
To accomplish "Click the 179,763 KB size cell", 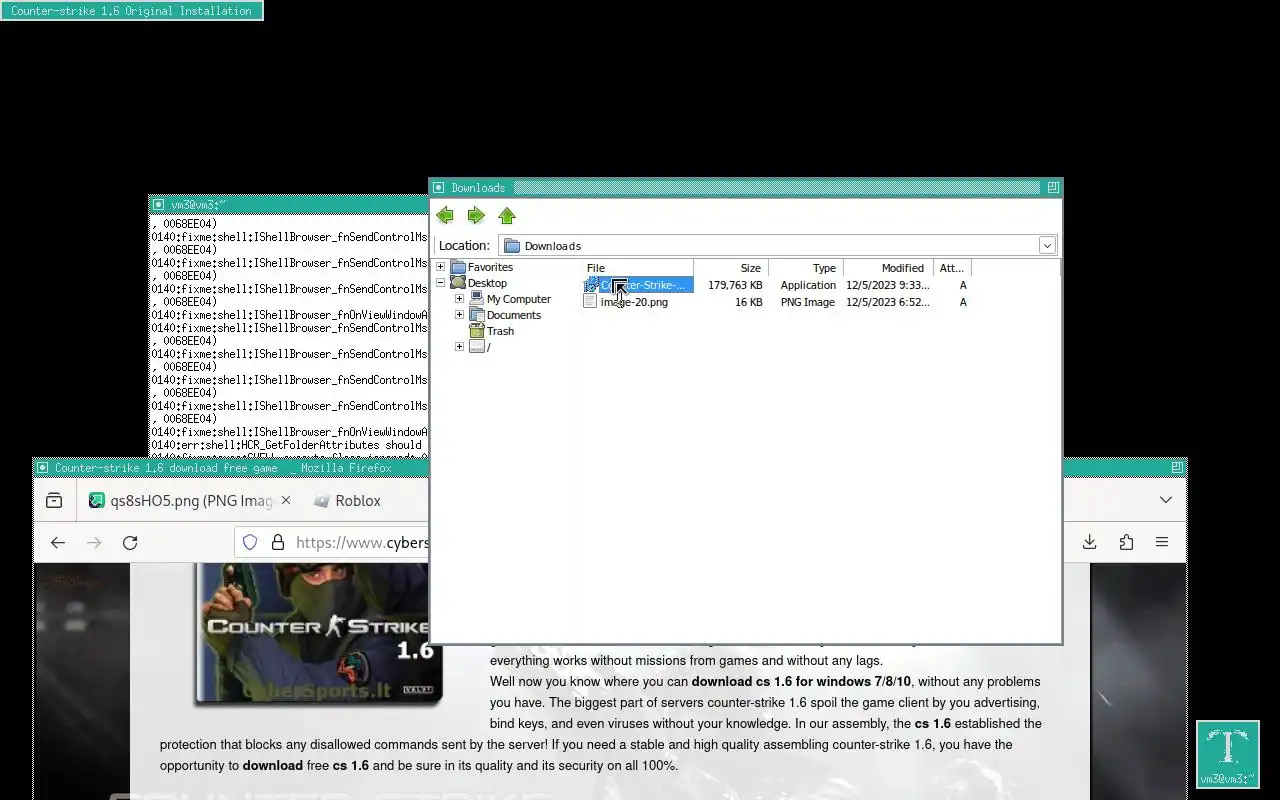I will pos(735,285).
